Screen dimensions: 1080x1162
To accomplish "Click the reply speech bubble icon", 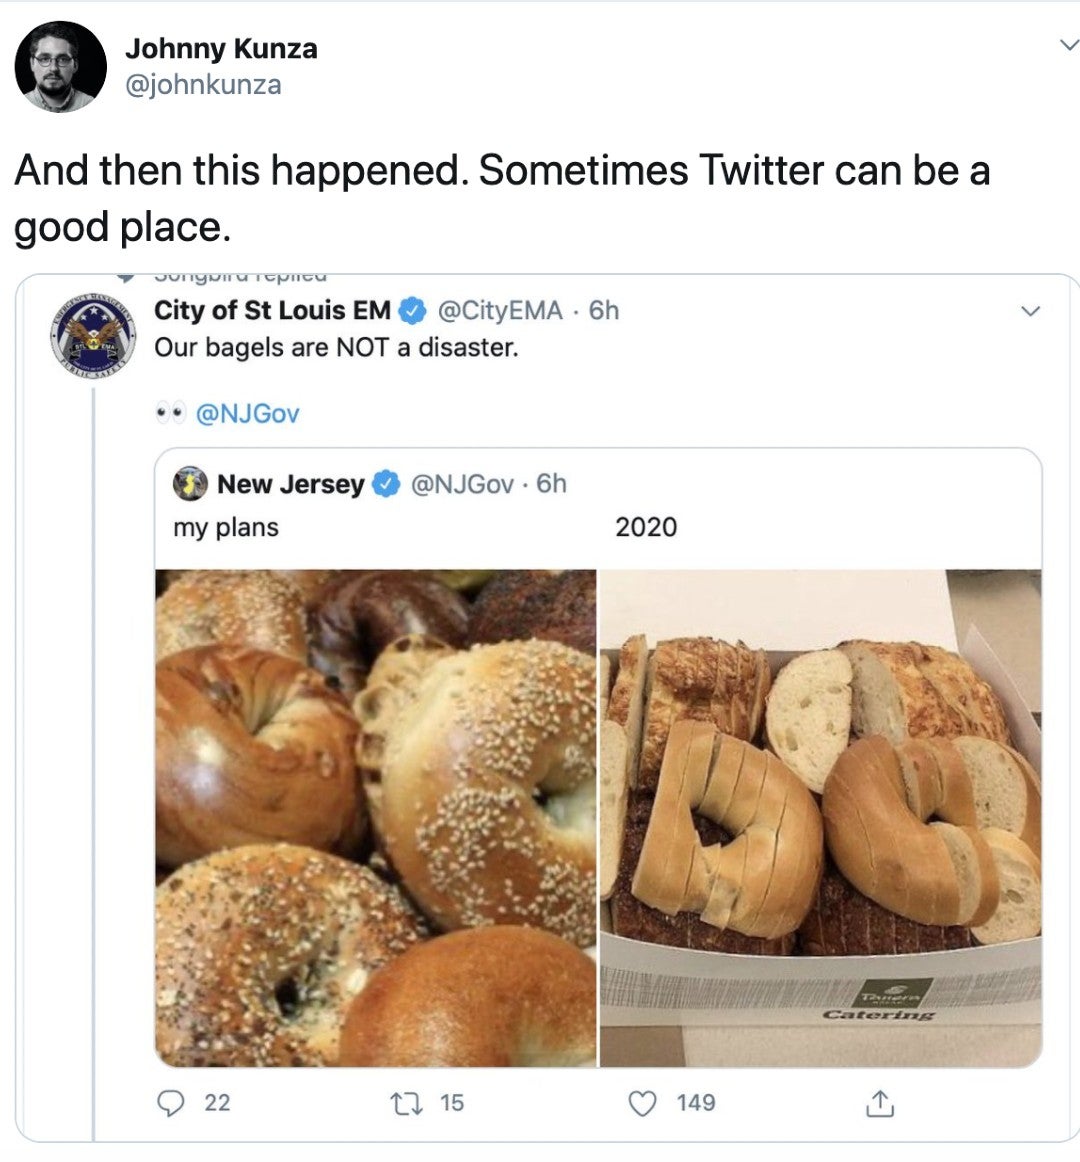I will [171, 1103].
